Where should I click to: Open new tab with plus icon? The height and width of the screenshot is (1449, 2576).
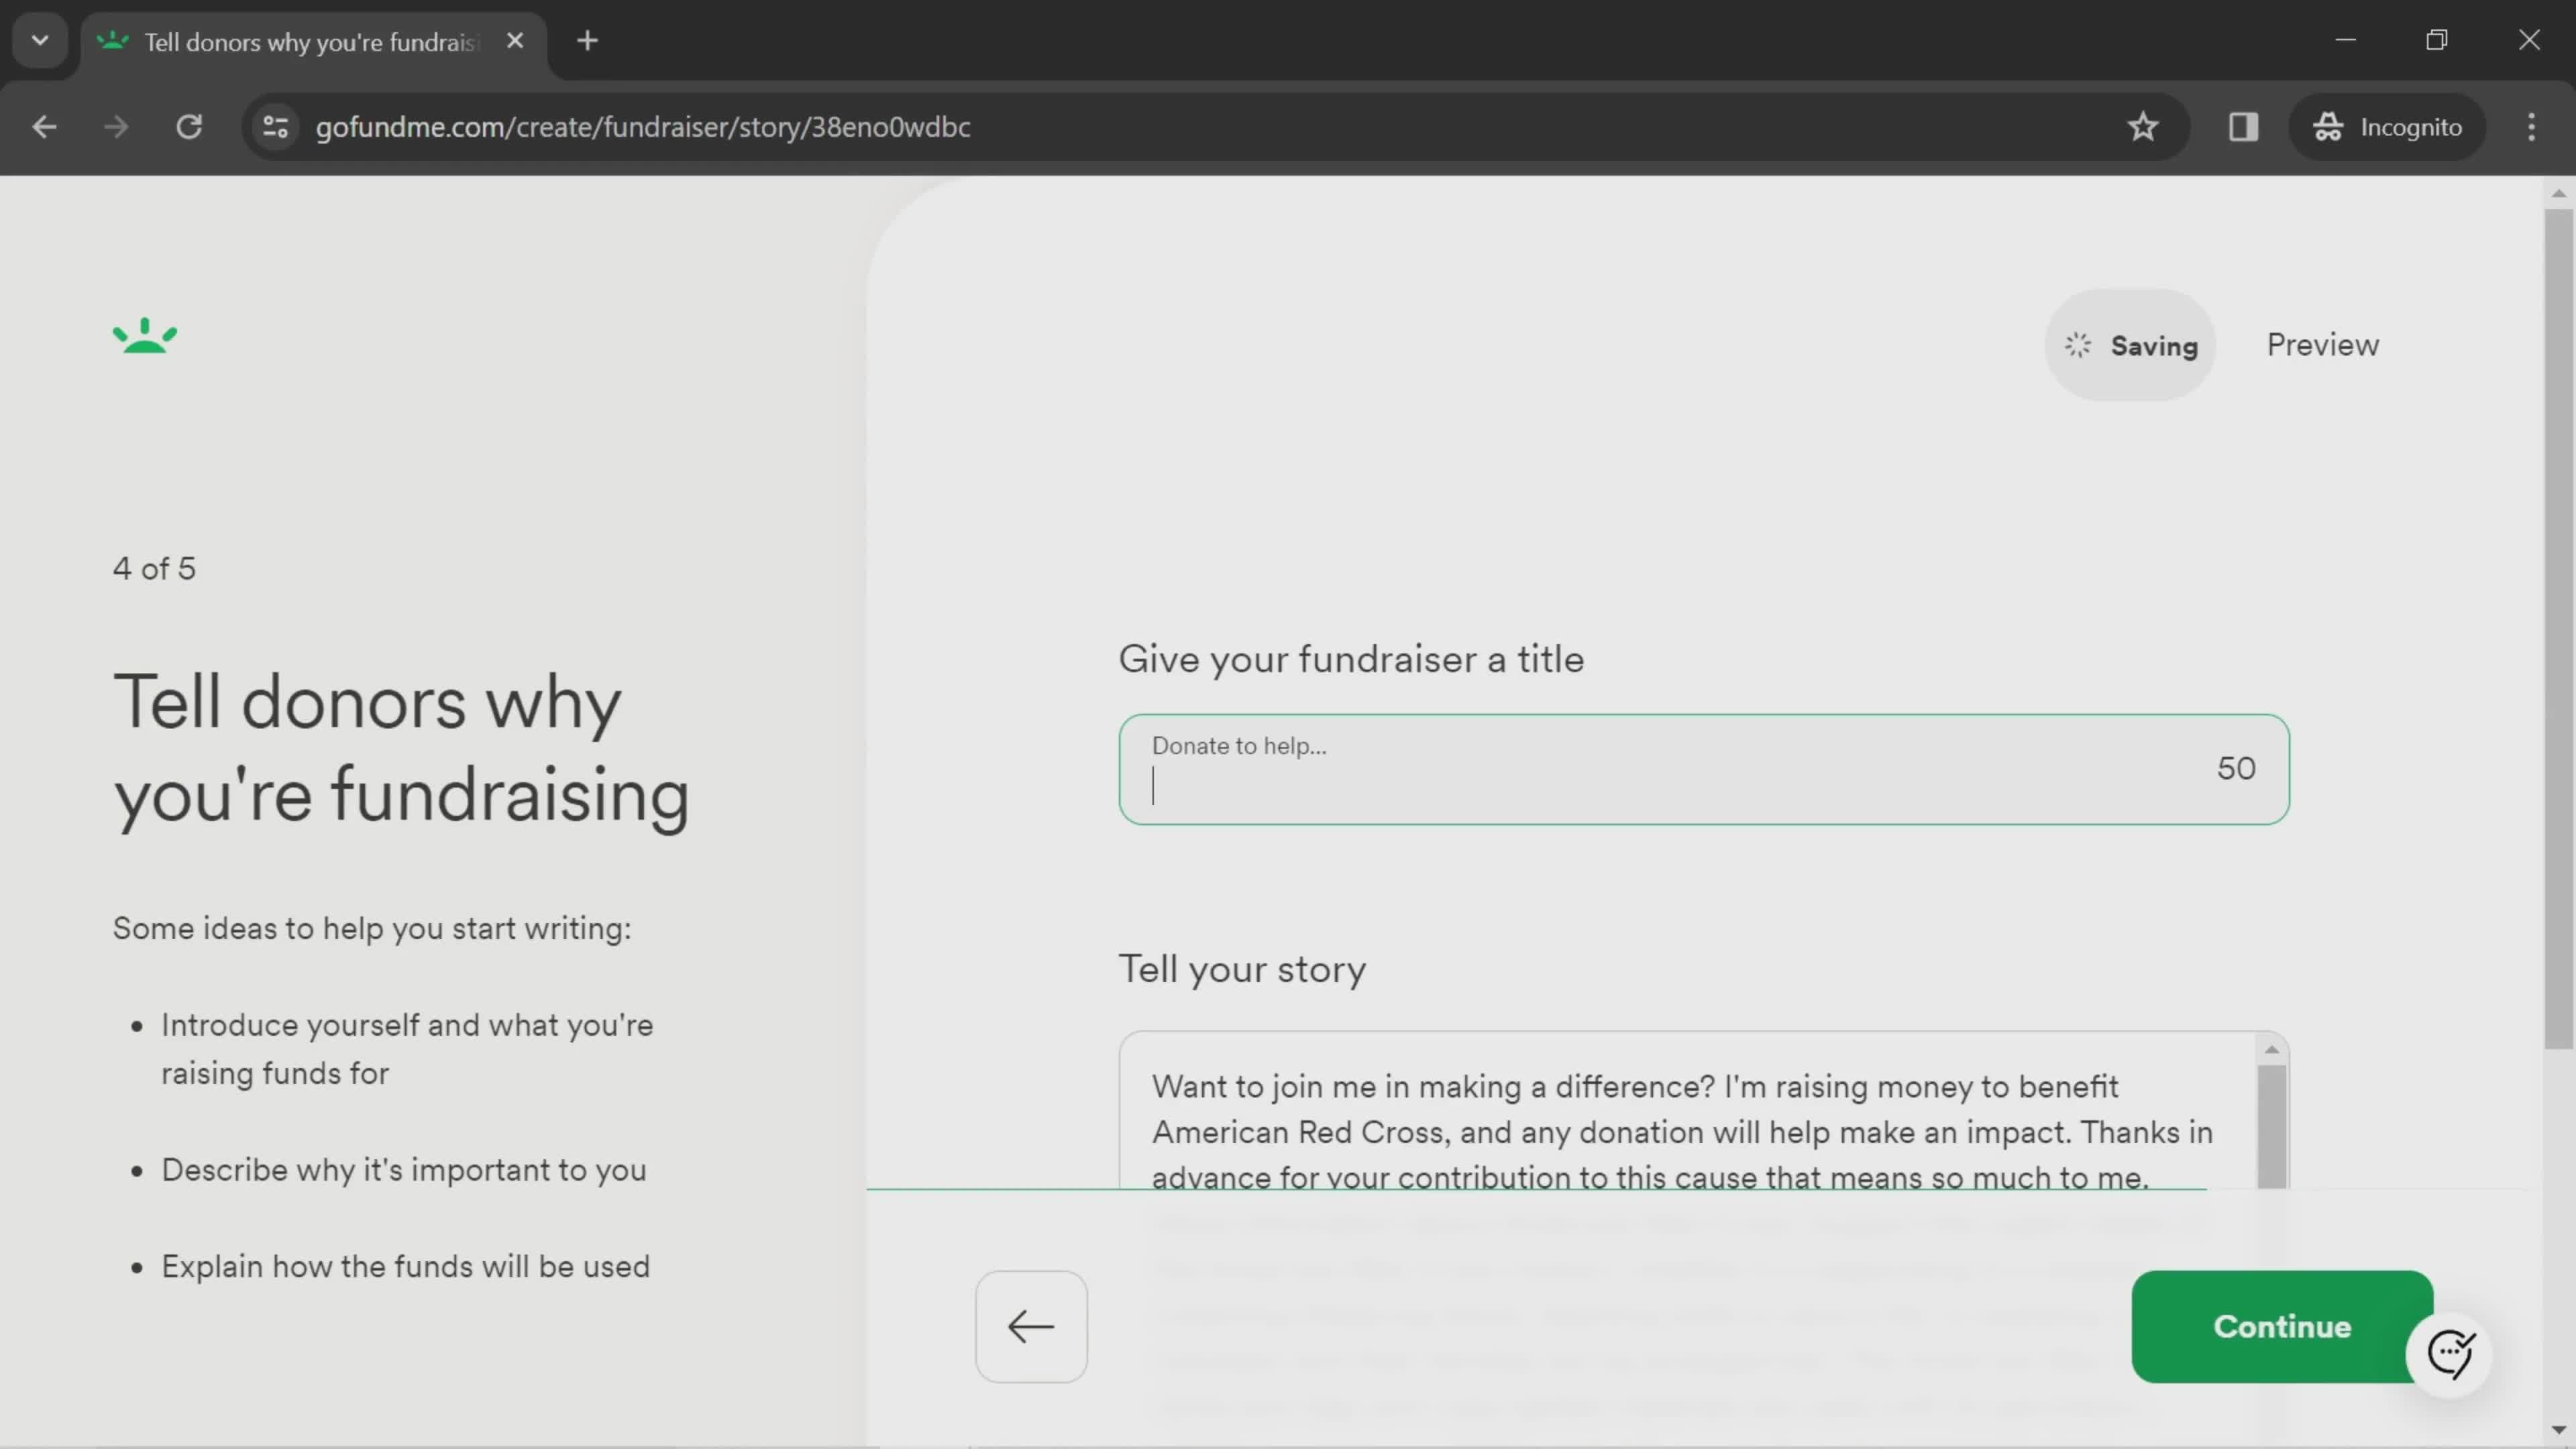[x=588, y=41]
